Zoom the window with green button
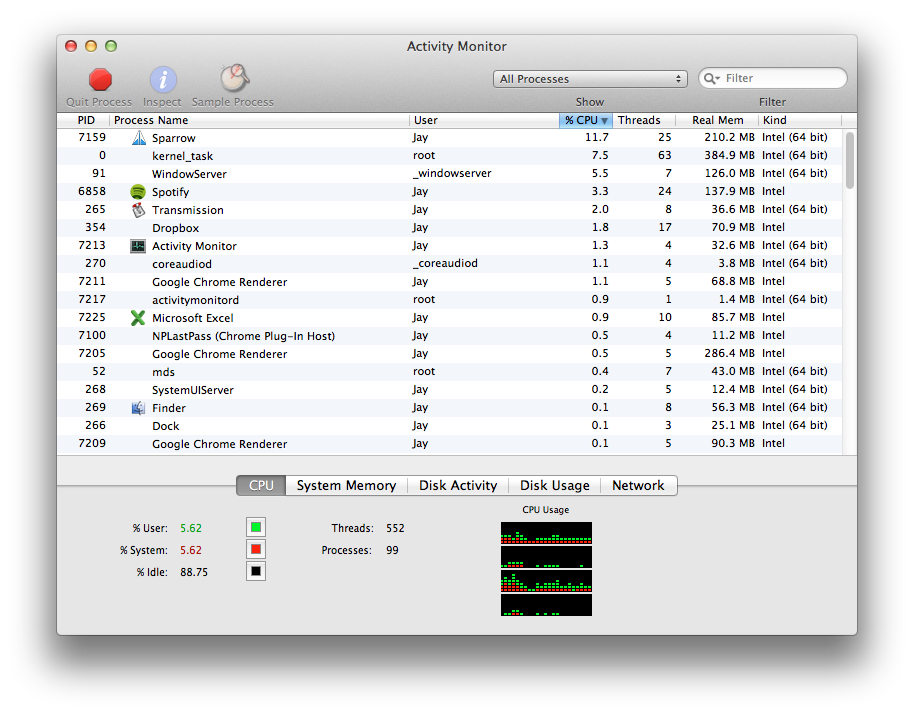This screenshot has height=714, width=914. (111, 46)
